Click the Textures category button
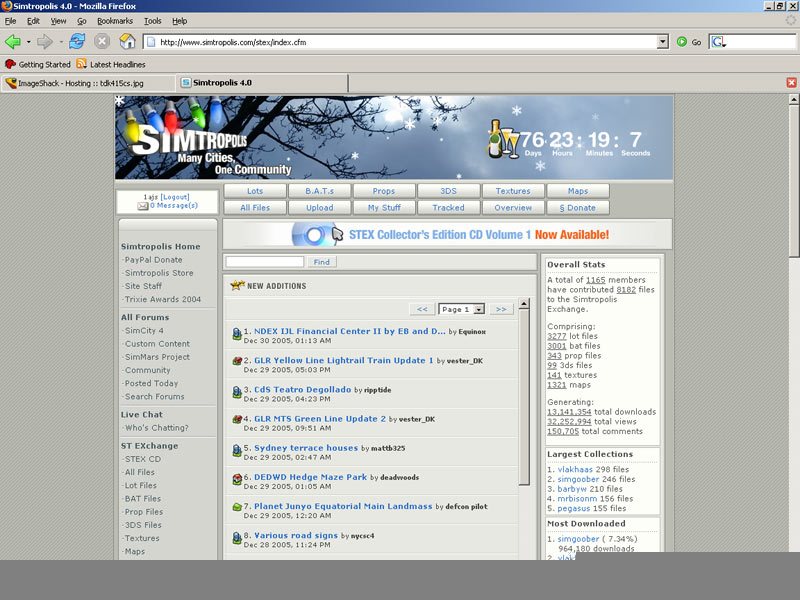800x600 pixels. click(513, 191)
